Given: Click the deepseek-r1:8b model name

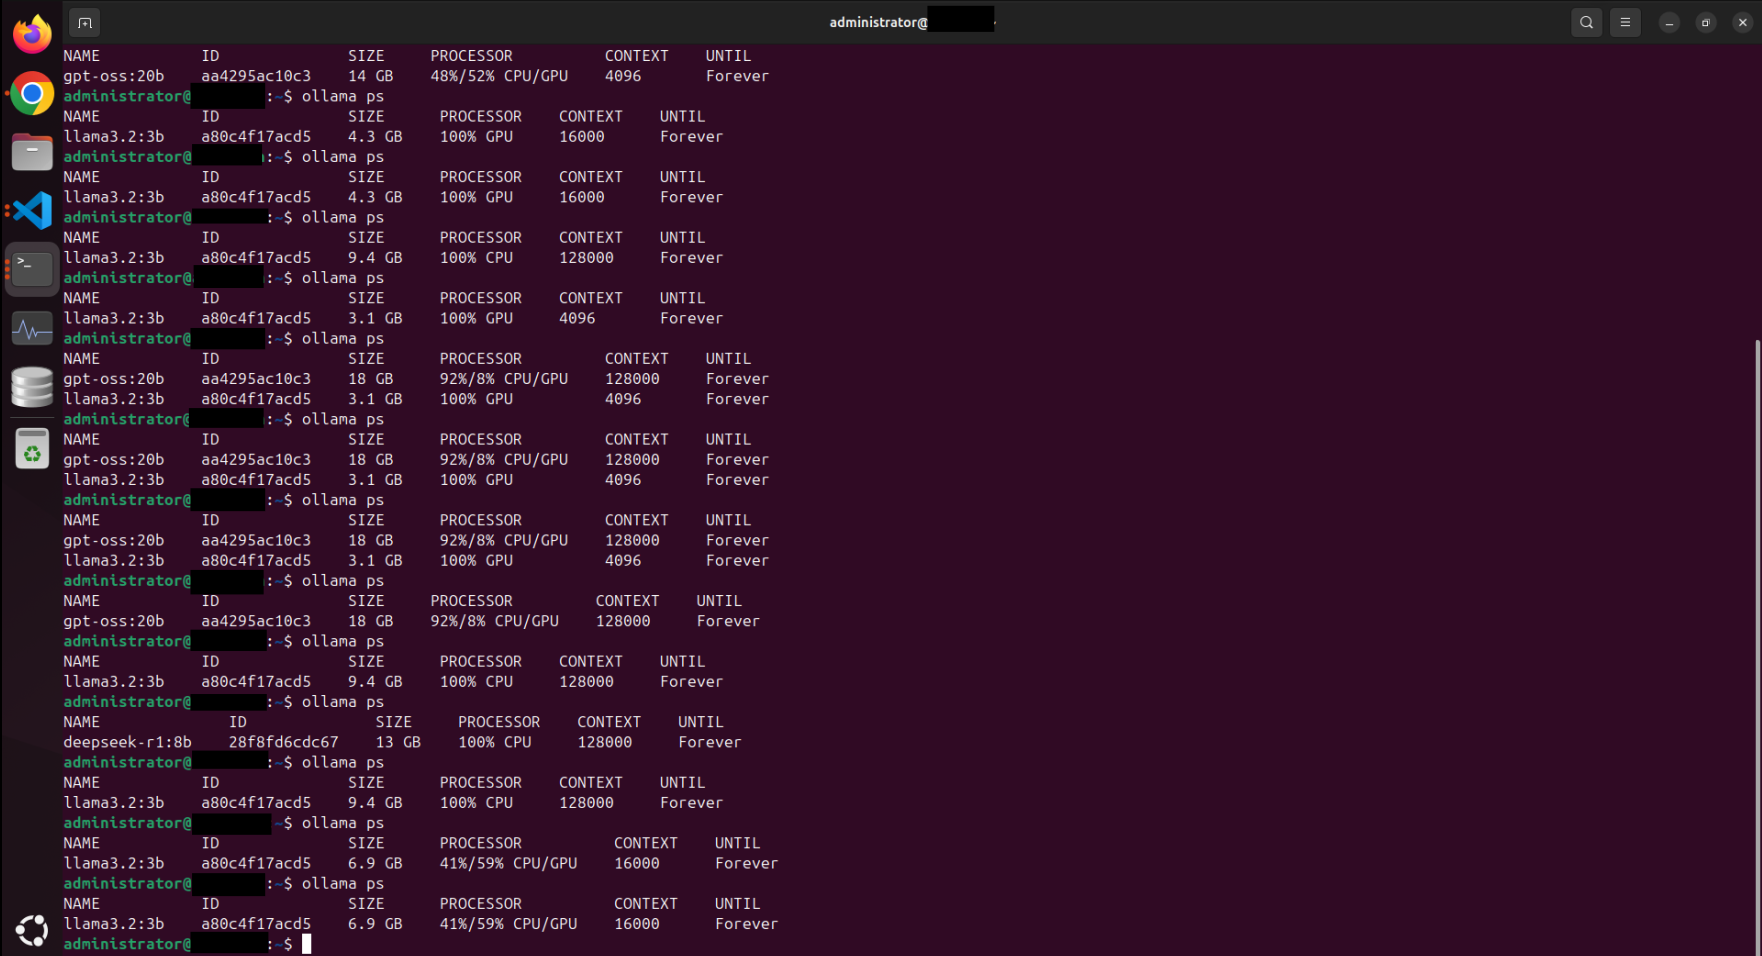Looking at the screenshot, I should 127,742.
